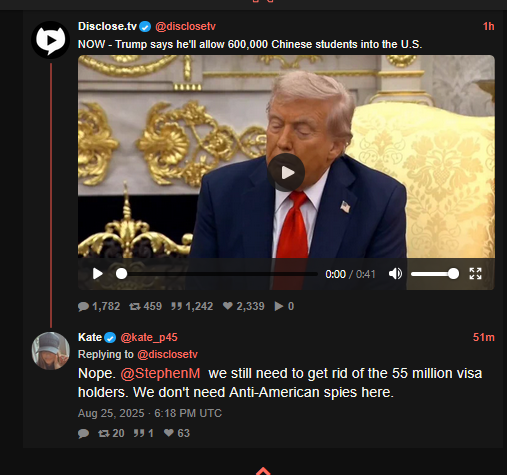Open the 51m timestamp permalink
Viewport: 507px width, 475px height.
(x=484, y=337)
